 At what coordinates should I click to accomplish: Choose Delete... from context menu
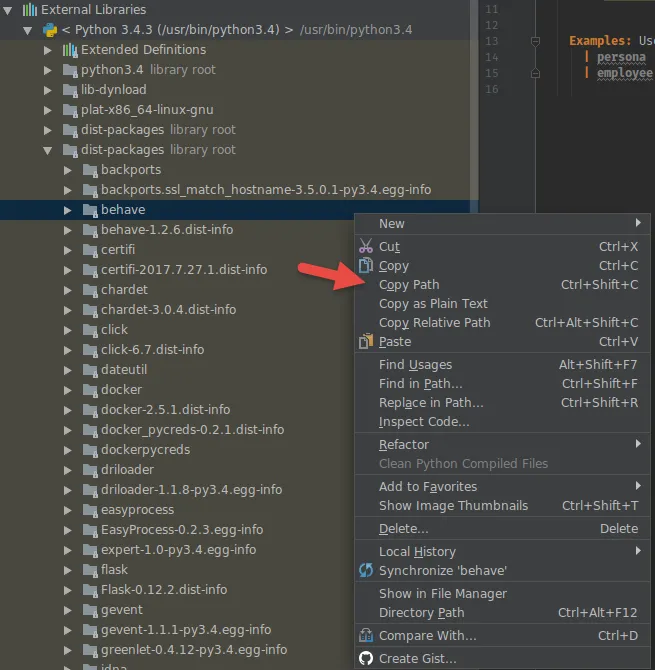502,529
